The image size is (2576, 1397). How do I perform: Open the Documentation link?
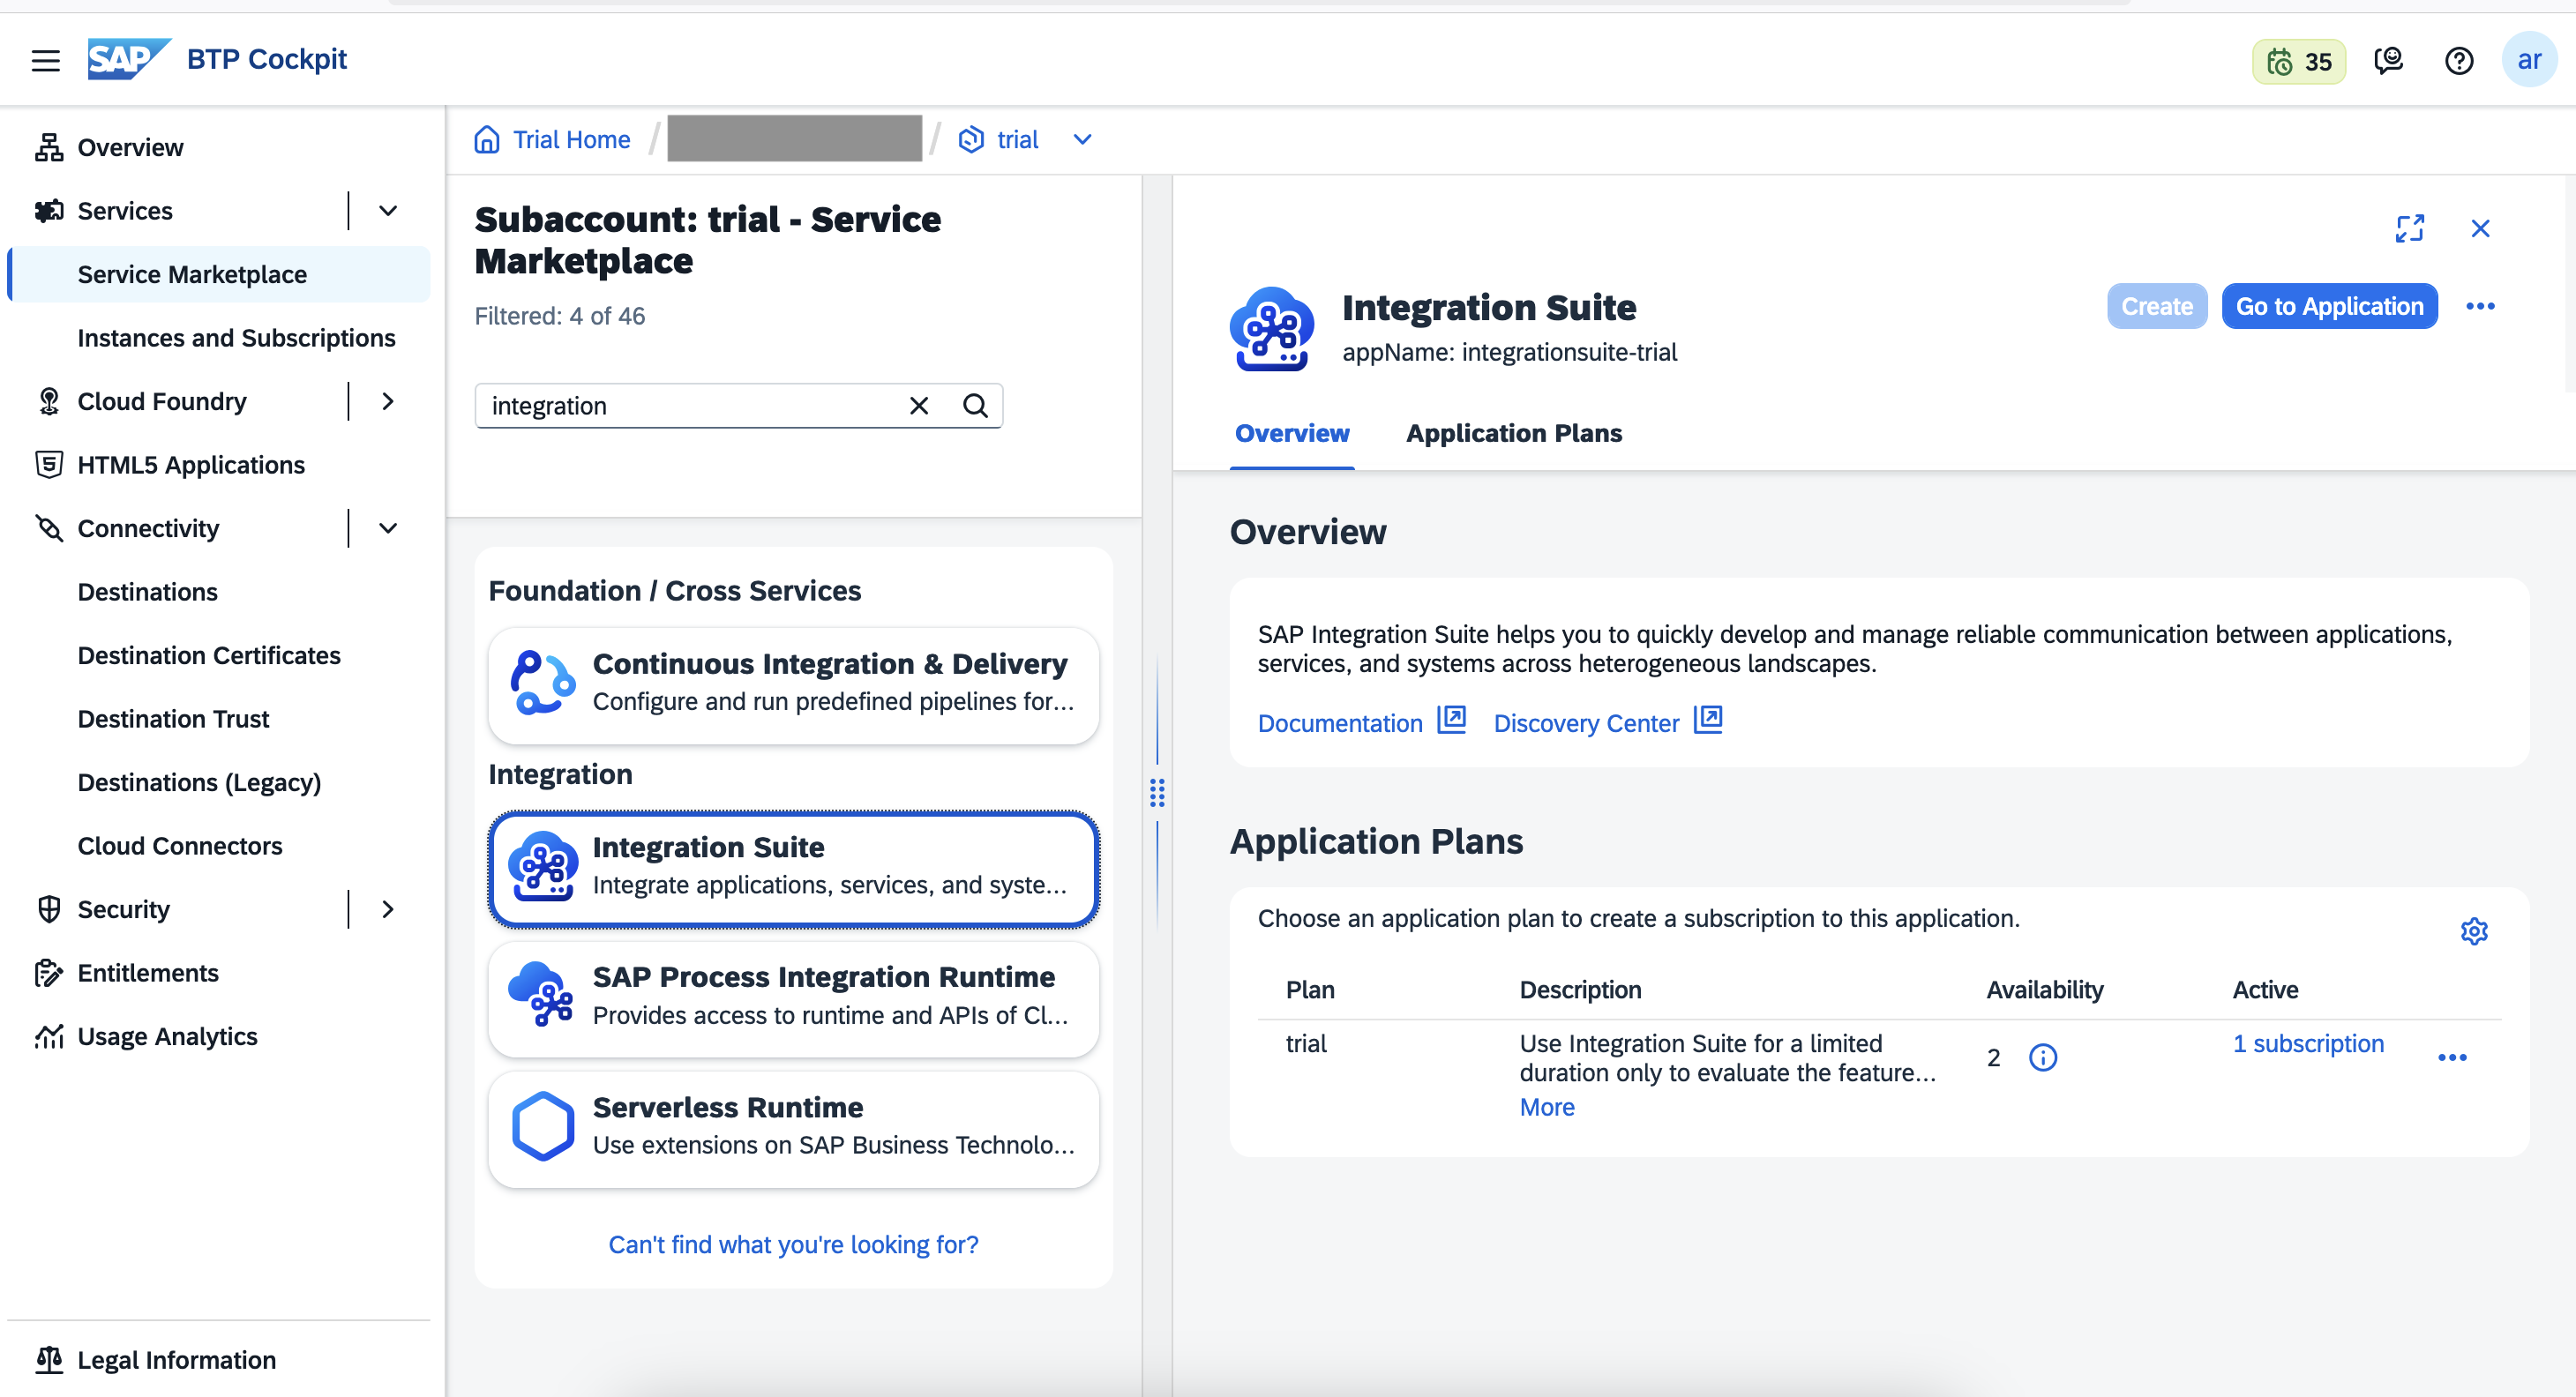[1339, 723]
